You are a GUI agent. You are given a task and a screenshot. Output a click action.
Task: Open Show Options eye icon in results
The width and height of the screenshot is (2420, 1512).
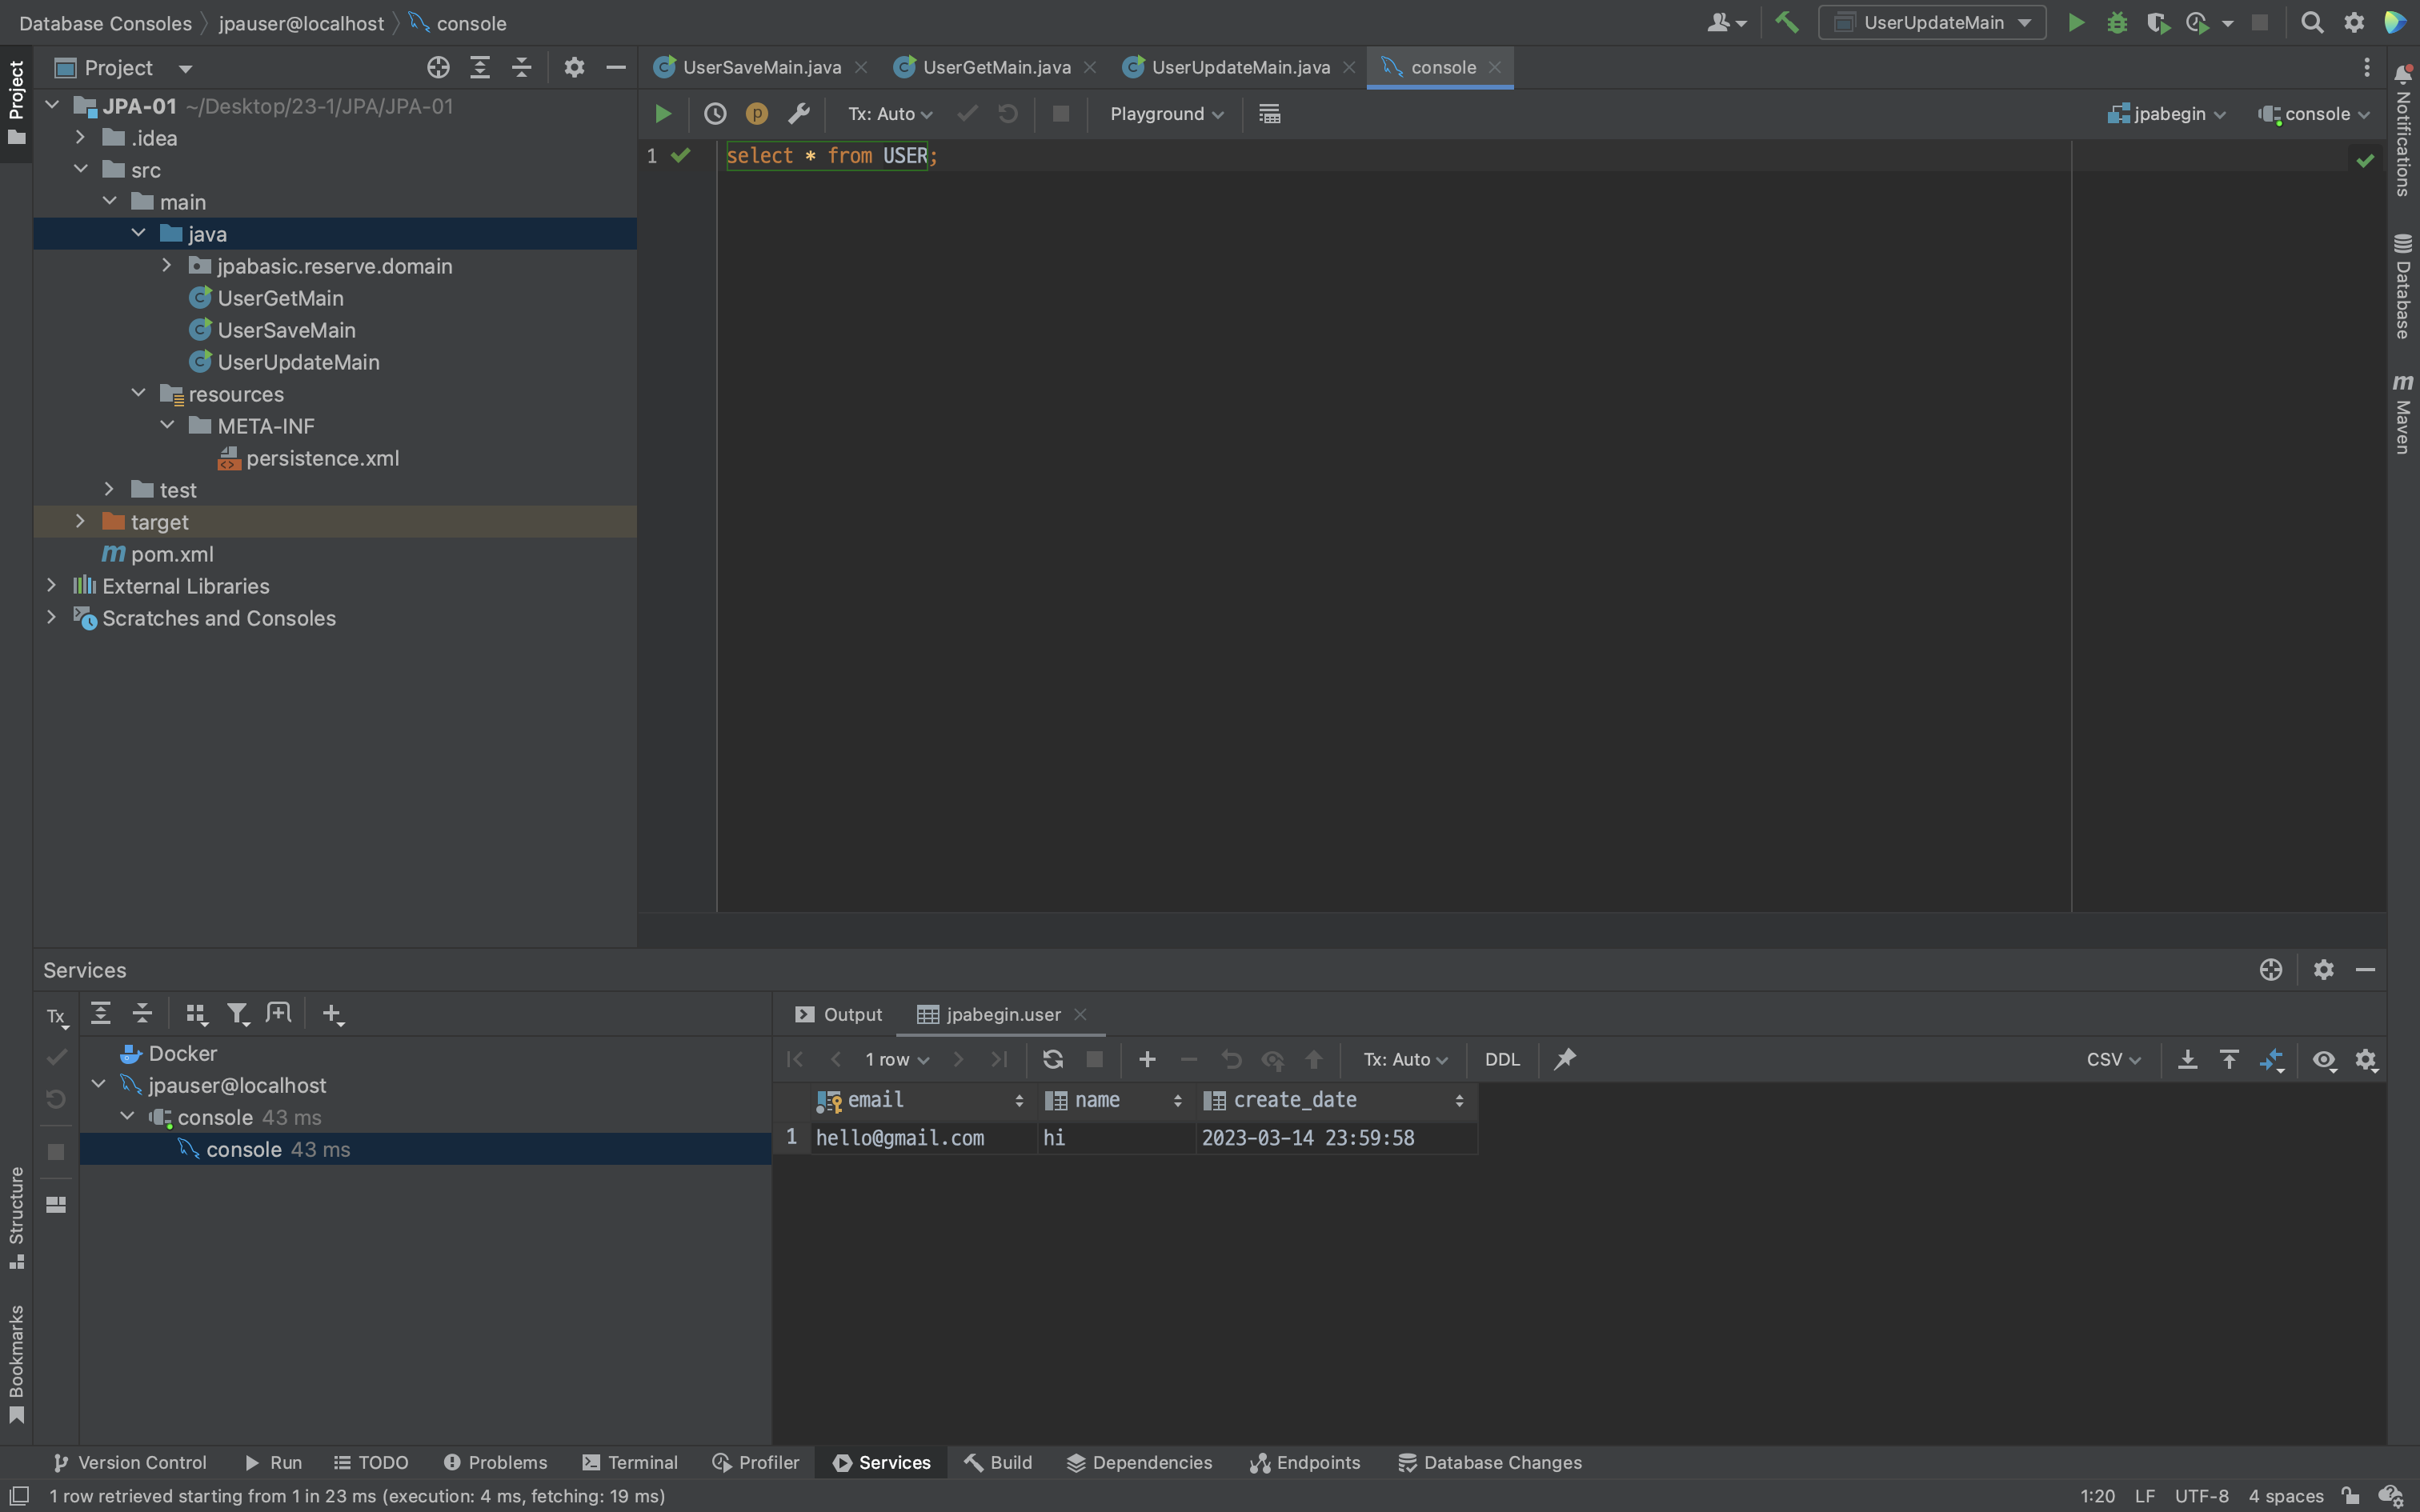point(2324,1059)
